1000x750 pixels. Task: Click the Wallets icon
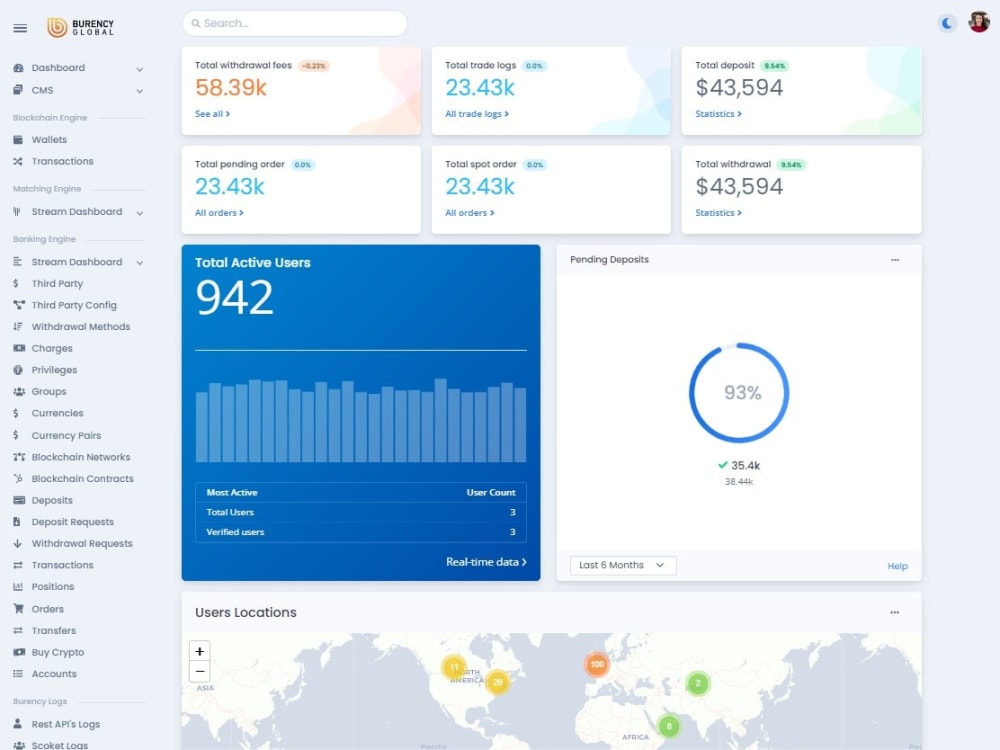18,140
